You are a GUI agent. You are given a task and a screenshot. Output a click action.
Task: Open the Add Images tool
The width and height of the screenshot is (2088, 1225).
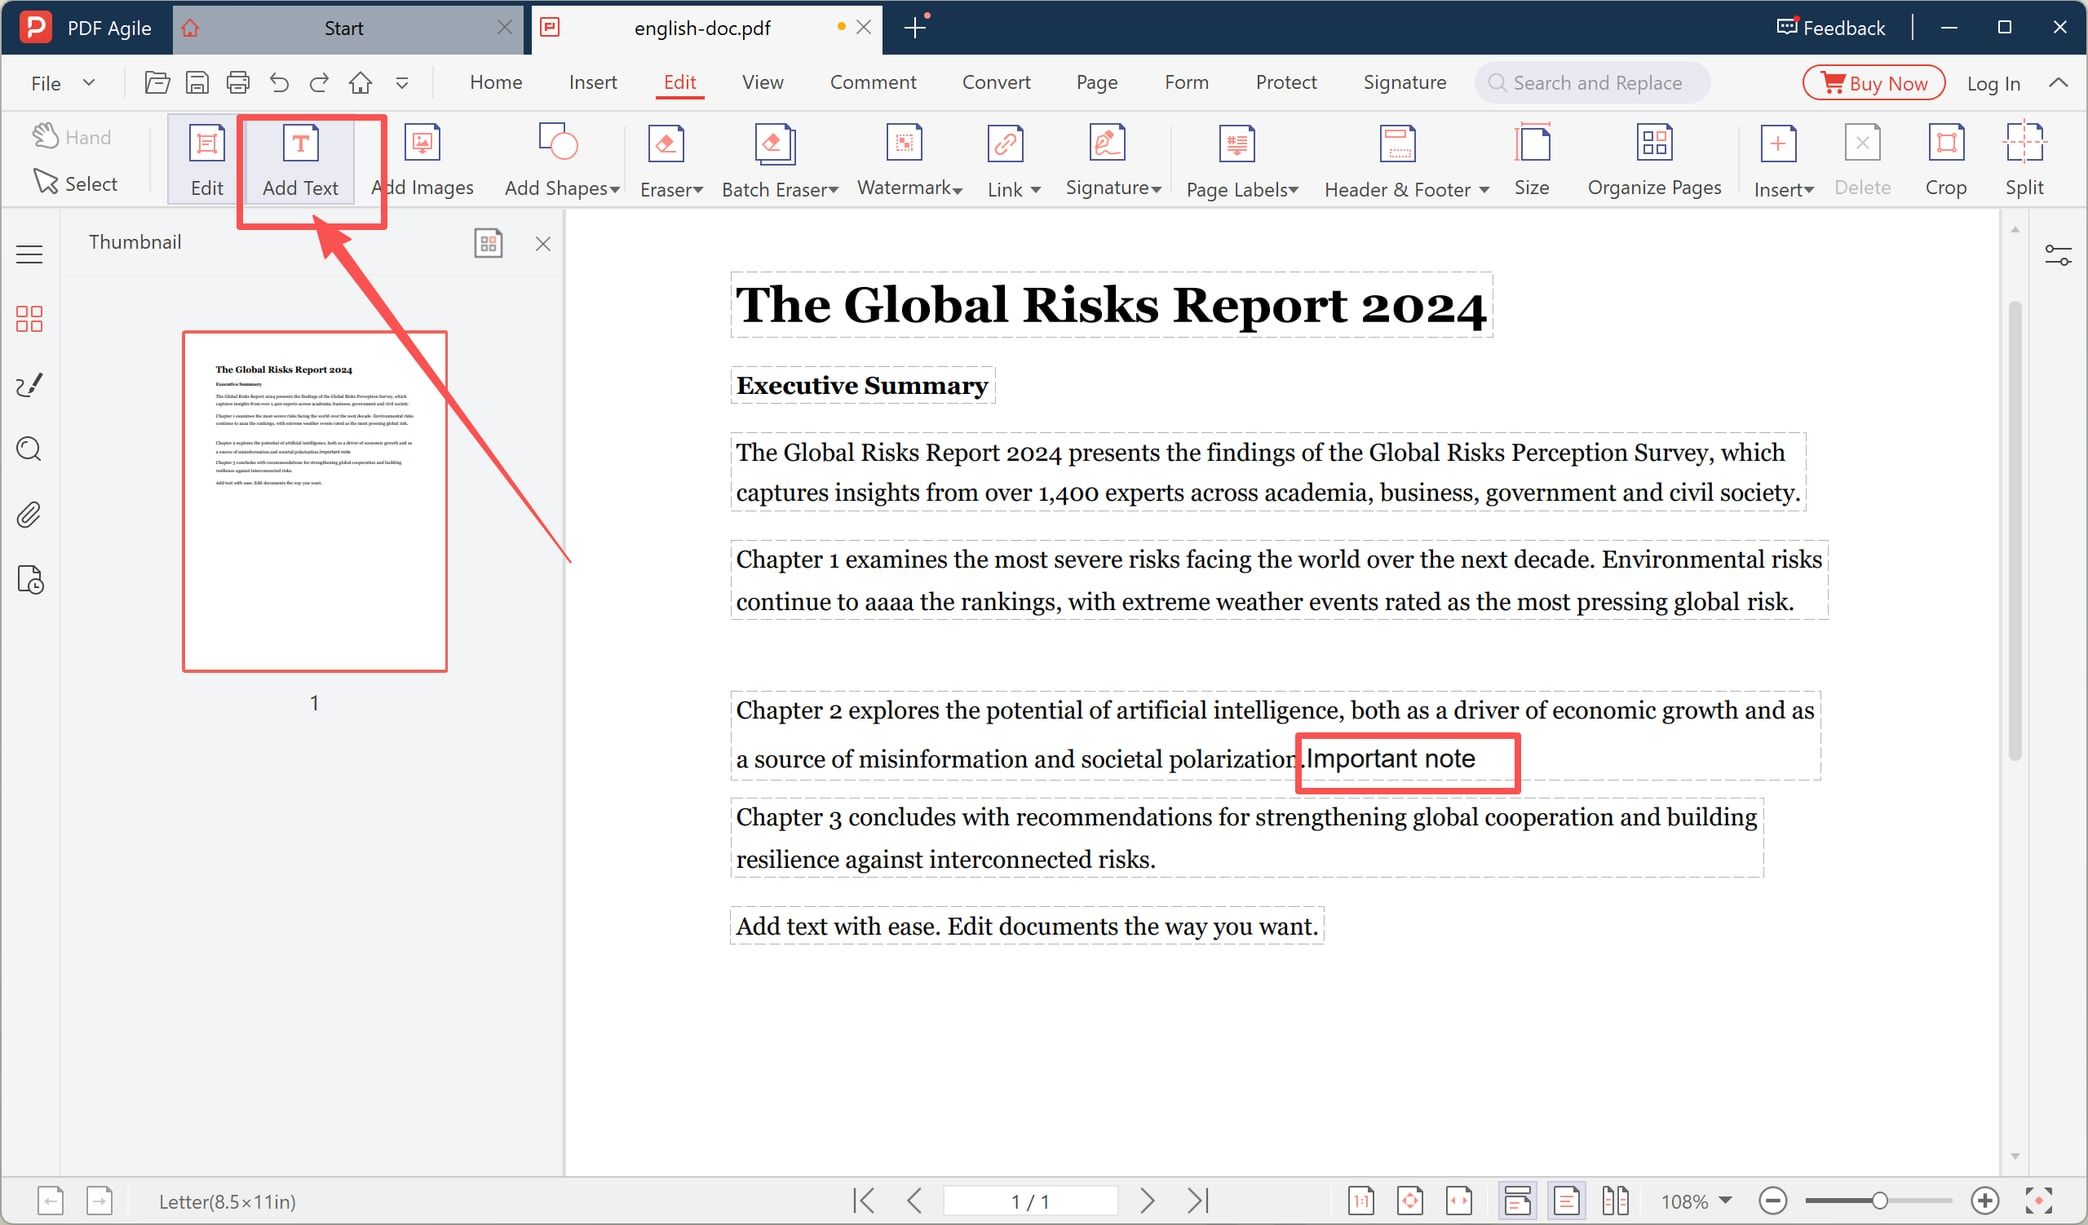coord(423,161)
